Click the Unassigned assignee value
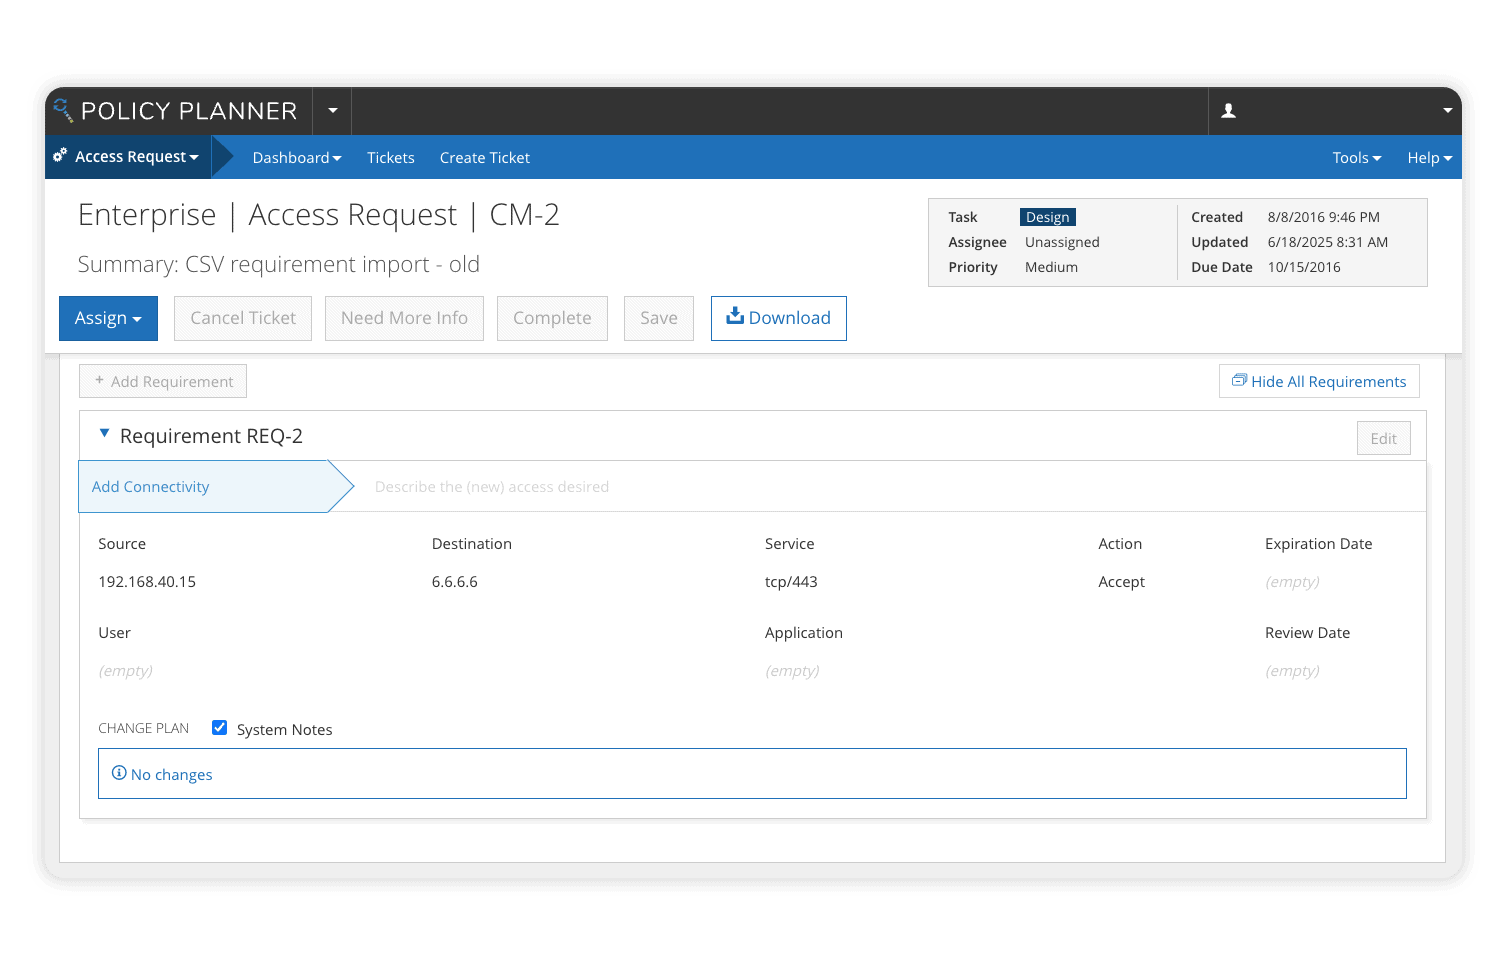The height and width of the screenshot is (968, 1508). 1062,242
